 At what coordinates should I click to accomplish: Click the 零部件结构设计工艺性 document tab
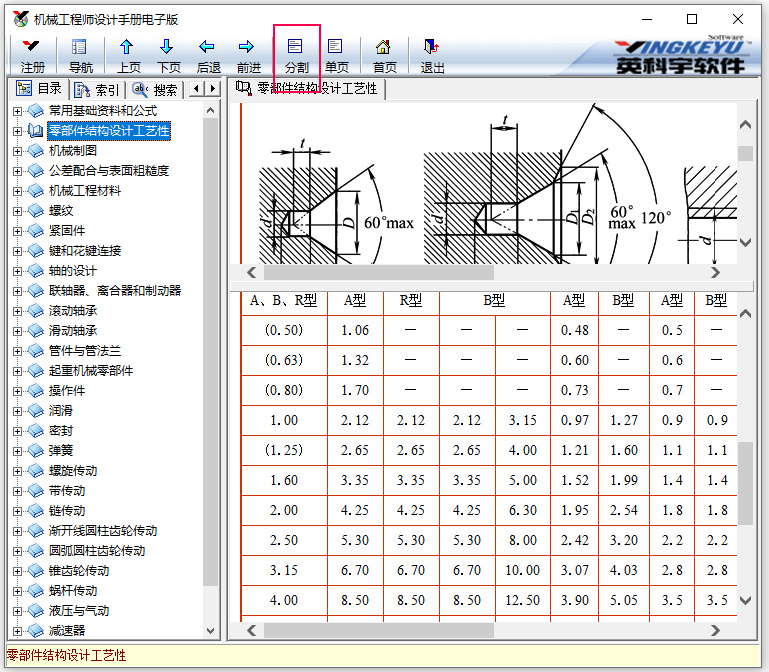(309, 89)
